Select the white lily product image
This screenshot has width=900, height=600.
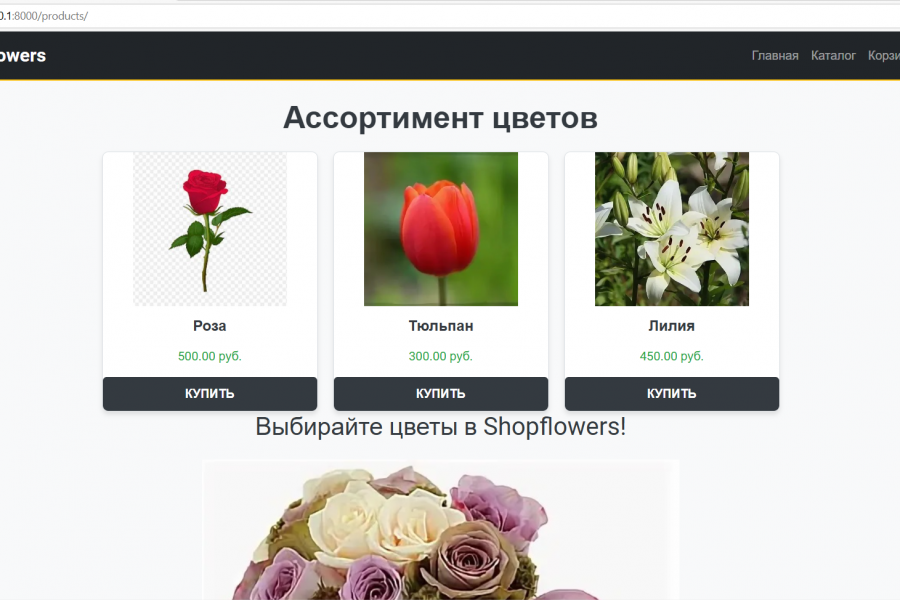click(x=672, y=229)
